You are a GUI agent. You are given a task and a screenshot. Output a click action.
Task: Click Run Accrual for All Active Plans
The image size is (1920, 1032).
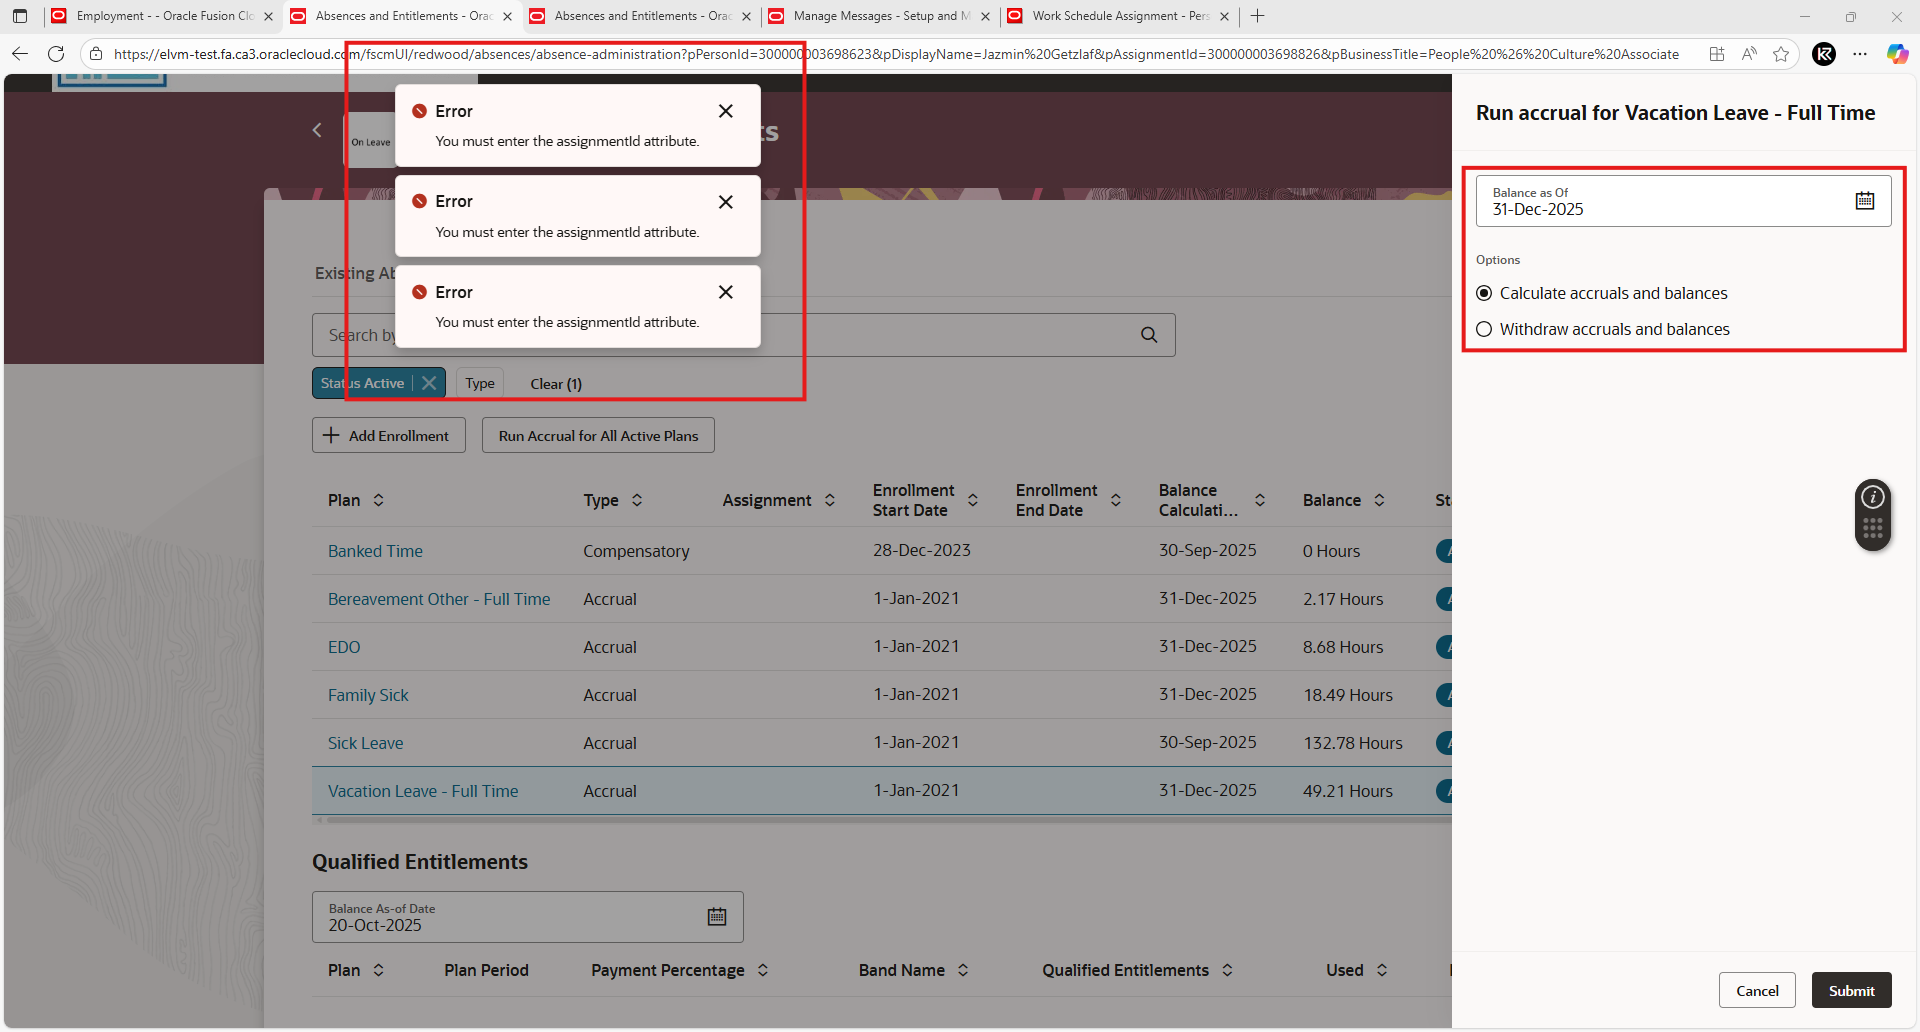(x=598, y=435)
